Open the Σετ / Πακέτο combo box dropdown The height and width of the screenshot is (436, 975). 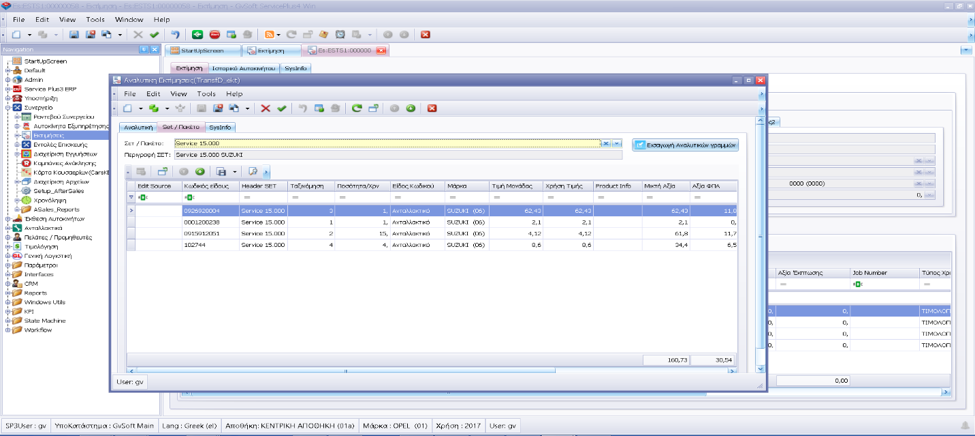pos(617,144)
